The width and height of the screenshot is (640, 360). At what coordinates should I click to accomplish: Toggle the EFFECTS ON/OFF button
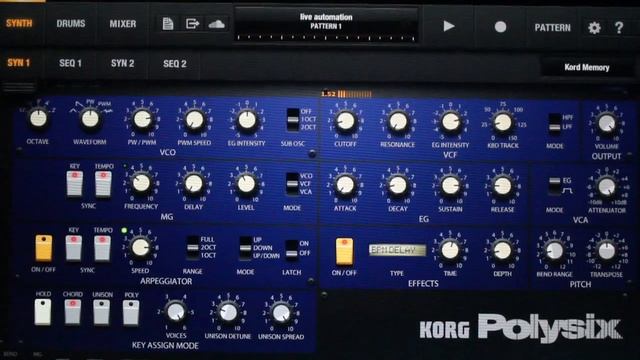pos(344,251)
